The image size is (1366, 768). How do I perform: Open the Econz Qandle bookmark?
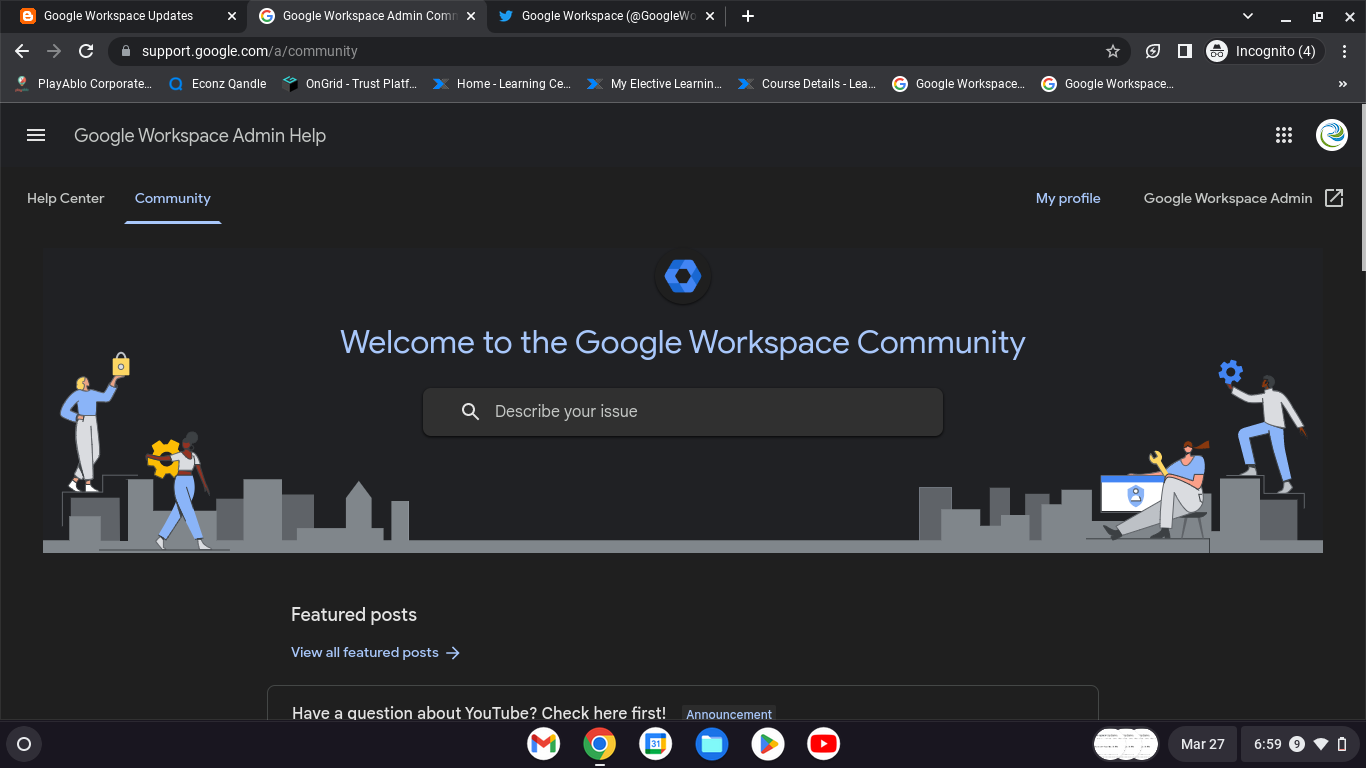(218, 84)
